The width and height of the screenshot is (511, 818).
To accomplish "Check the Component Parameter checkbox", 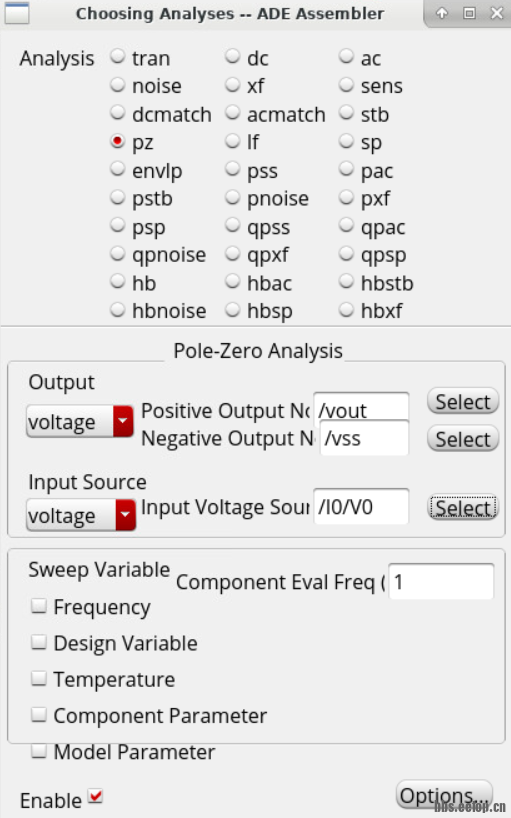I will point(39,714).
